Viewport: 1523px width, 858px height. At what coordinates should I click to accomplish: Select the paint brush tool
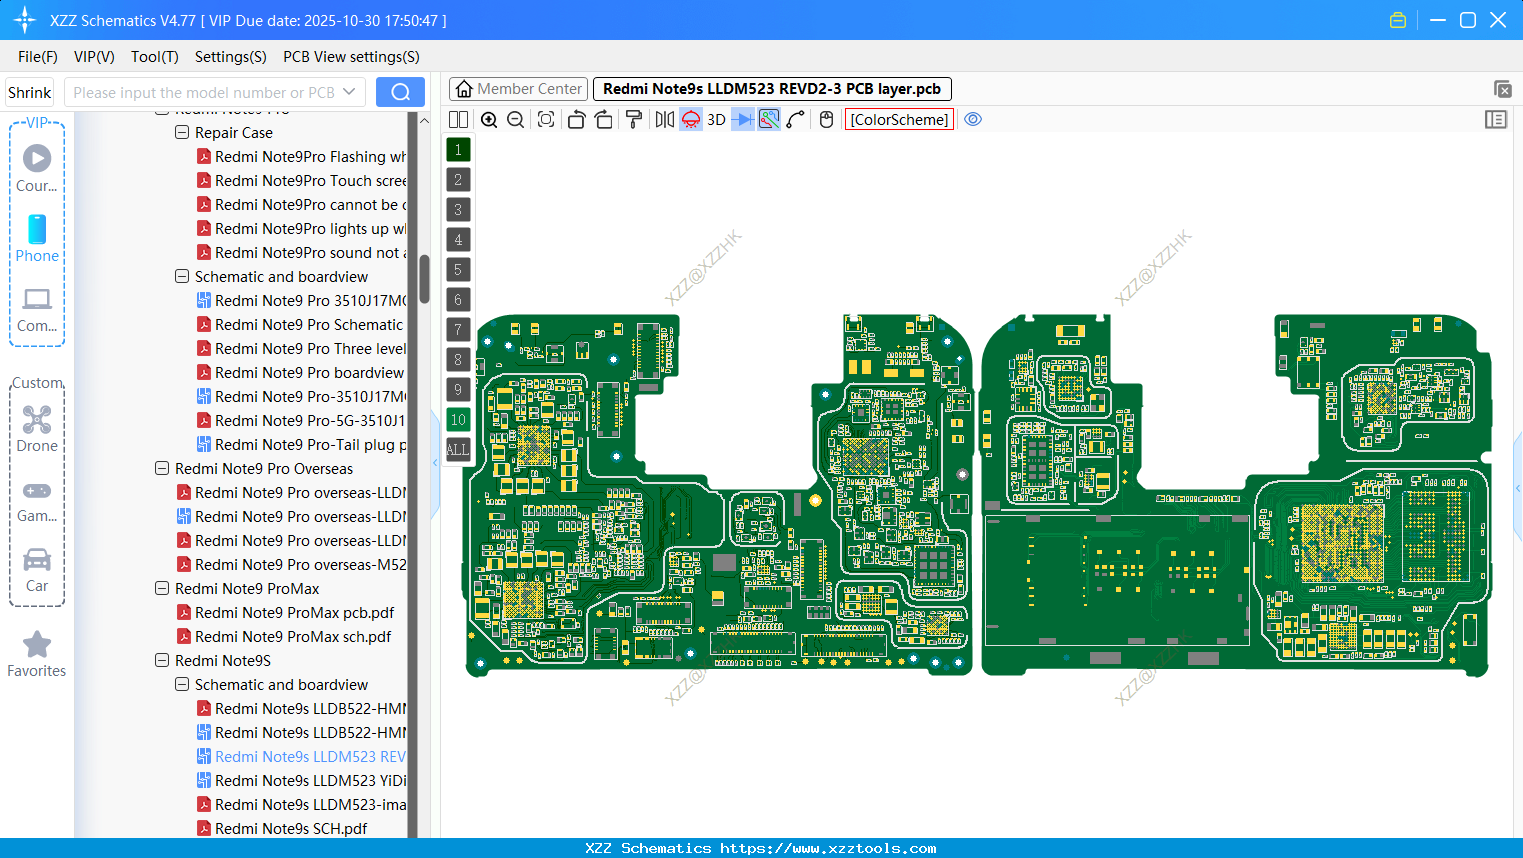[633, 119]
